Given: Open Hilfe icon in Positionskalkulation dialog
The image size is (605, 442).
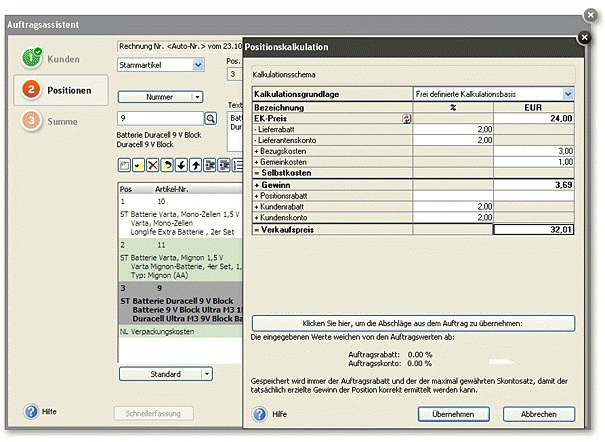Looking at the screenshot, I should point(259,414).
